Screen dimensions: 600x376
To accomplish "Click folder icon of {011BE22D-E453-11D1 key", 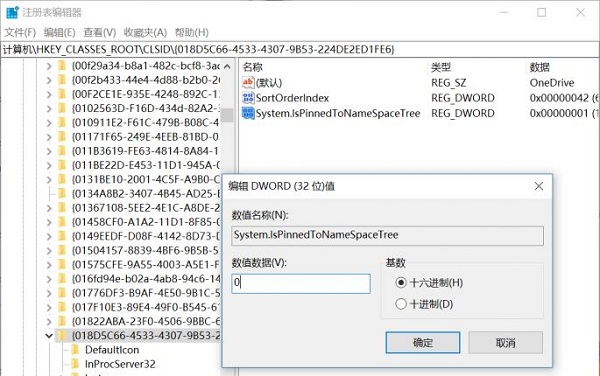I will [x=62, y=165].
